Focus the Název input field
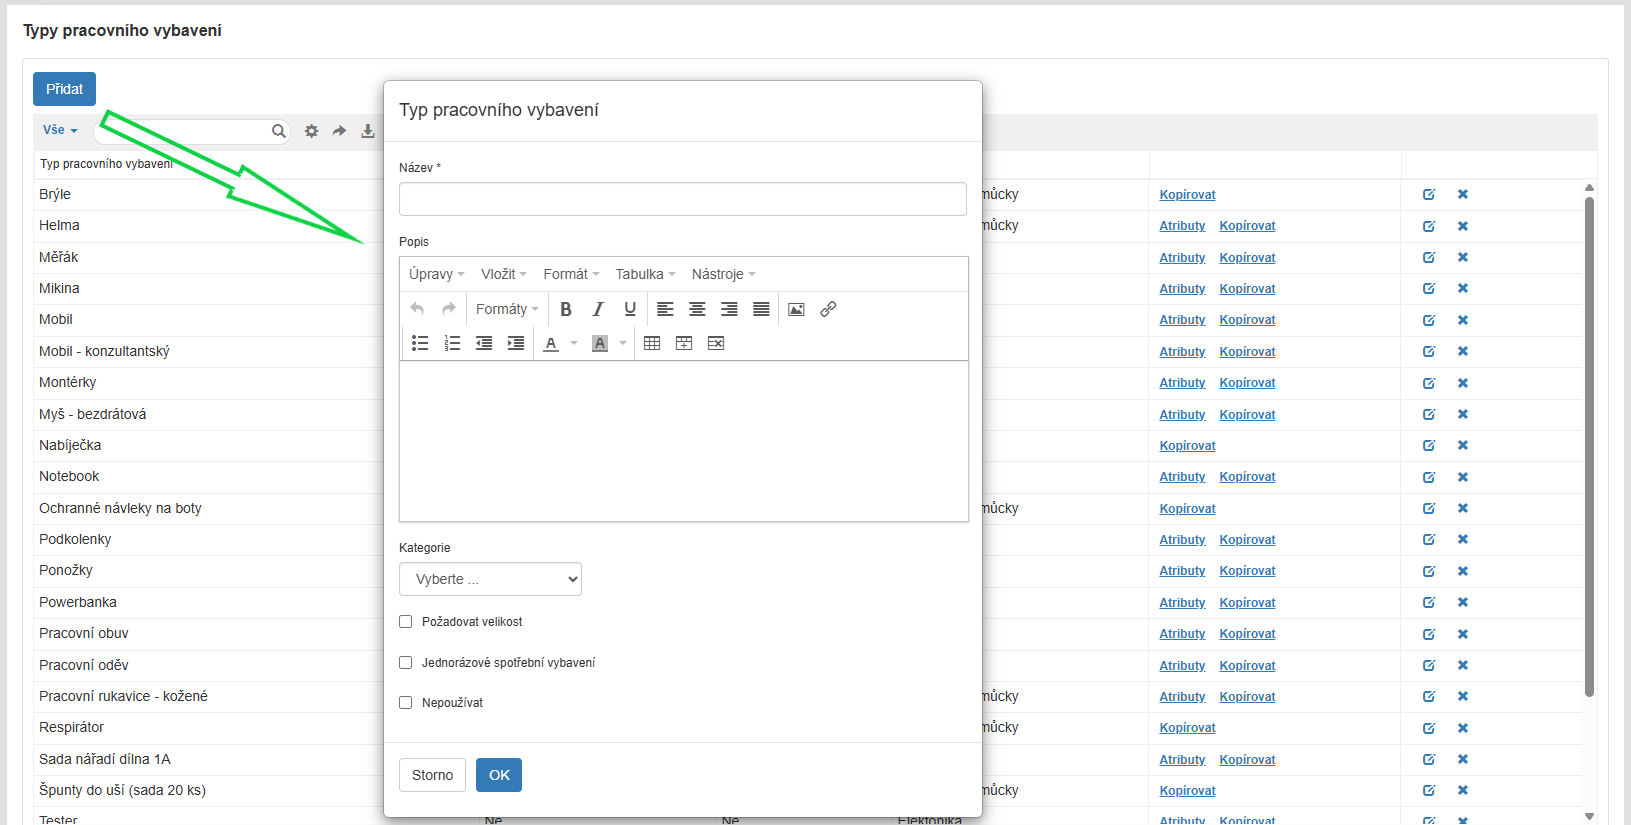Image resolution: width=1631 pixels, height=825 pixels. (683, 199)
